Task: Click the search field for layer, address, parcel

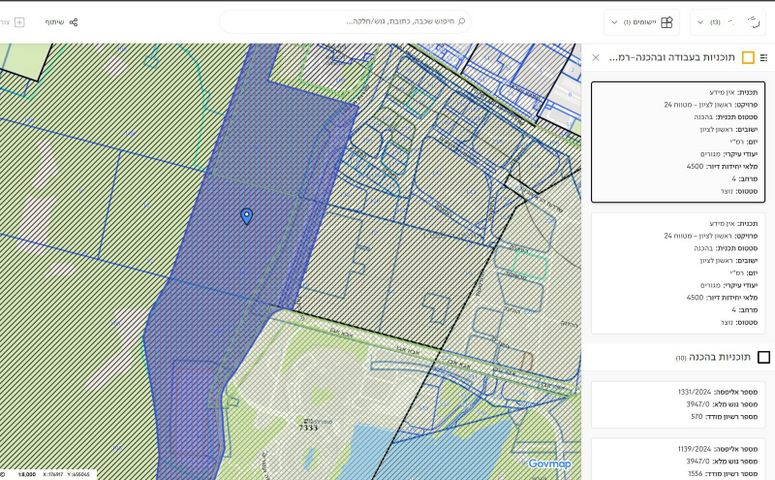Action: pos(345,22)
